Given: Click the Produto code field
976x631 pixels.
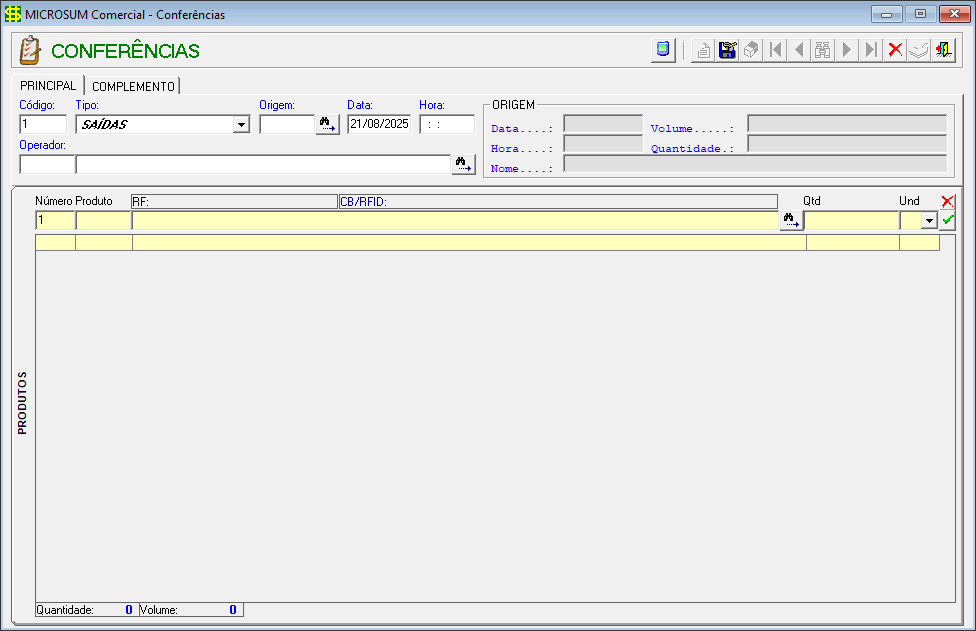Looking at the screenshot, I should click(x=103, y=221).
